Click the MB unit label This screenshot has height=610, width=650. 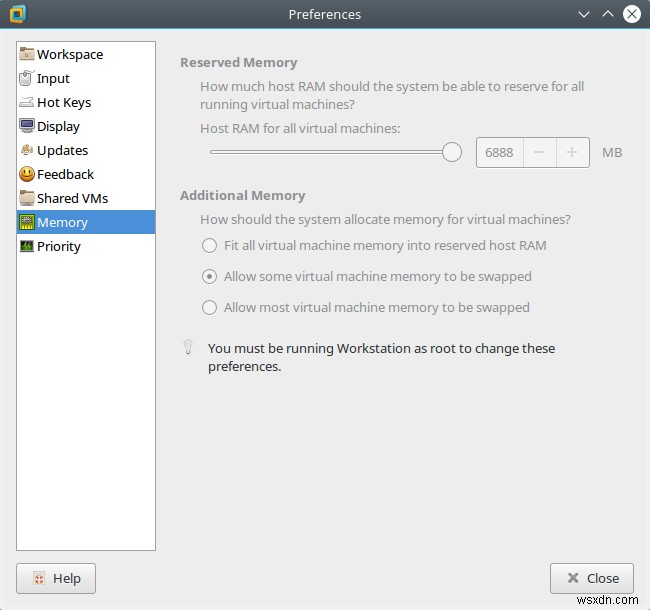click(x=612, y=152)
